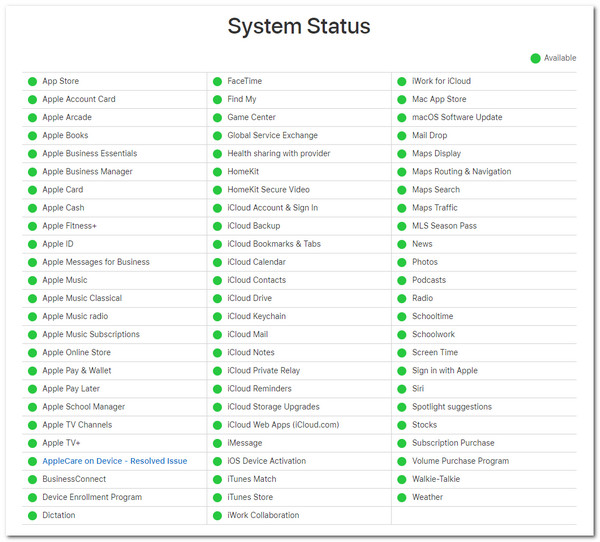Click the System Status heading

[299, 26]
